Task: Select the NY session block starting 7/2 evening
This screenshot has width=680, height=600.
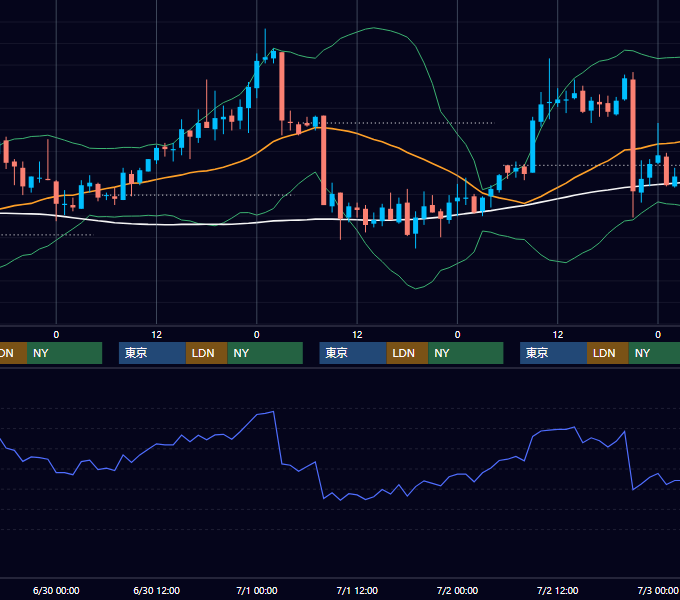Action: point(654,353)
